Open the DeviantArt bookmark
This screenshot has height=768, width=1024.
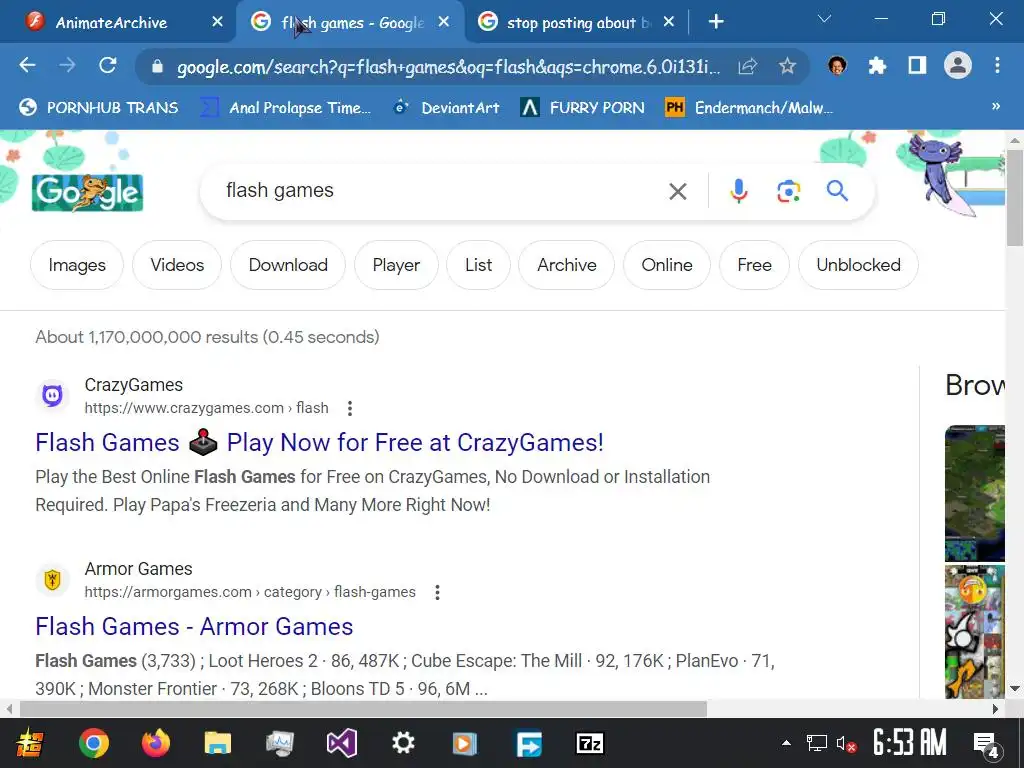pyautogui.click(x=447, y=108)
